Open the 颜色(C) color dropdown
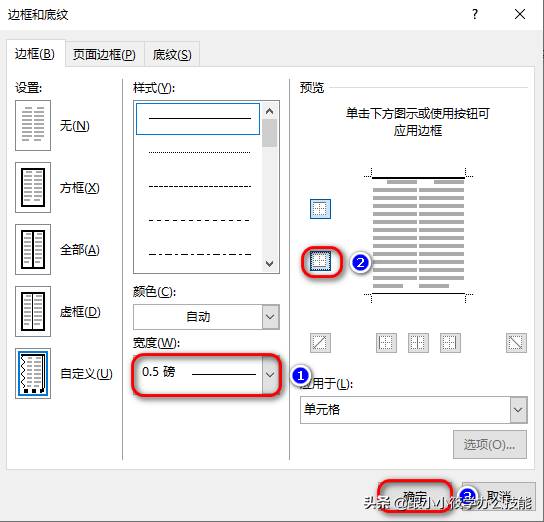Image resolution: width=544 pixels, height=522 pixels. [x=206, y=317]
